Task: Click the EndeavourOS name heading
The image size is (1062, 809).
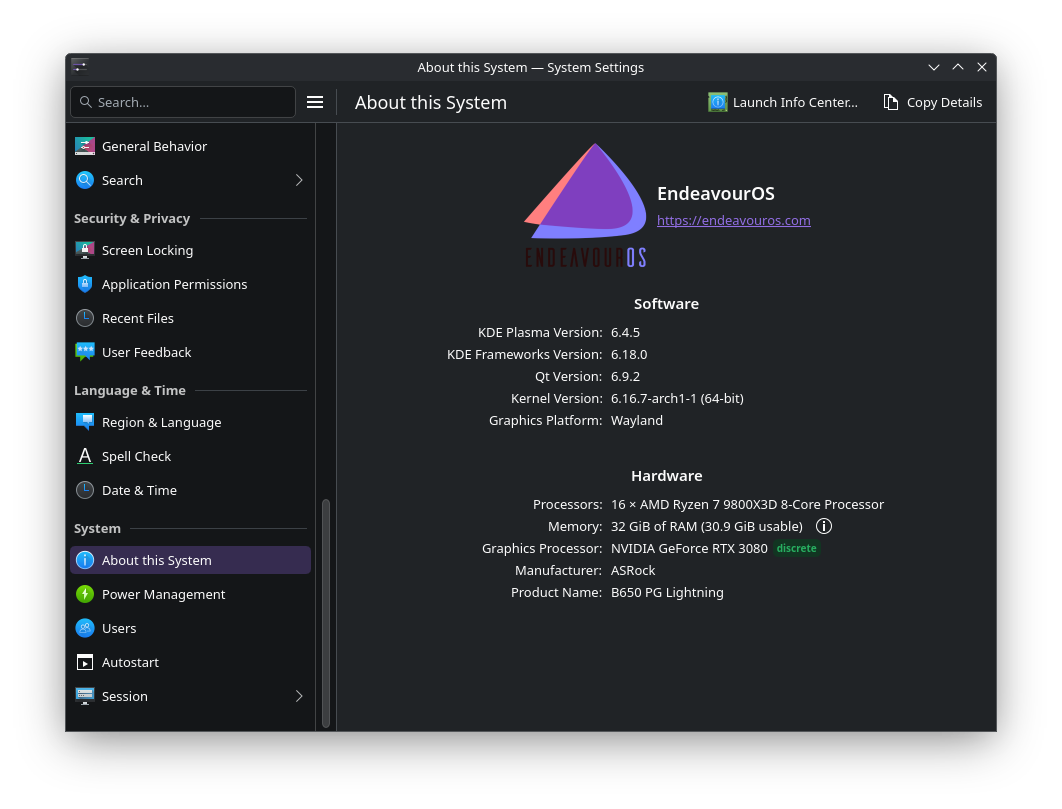Action: coord(716,193)
